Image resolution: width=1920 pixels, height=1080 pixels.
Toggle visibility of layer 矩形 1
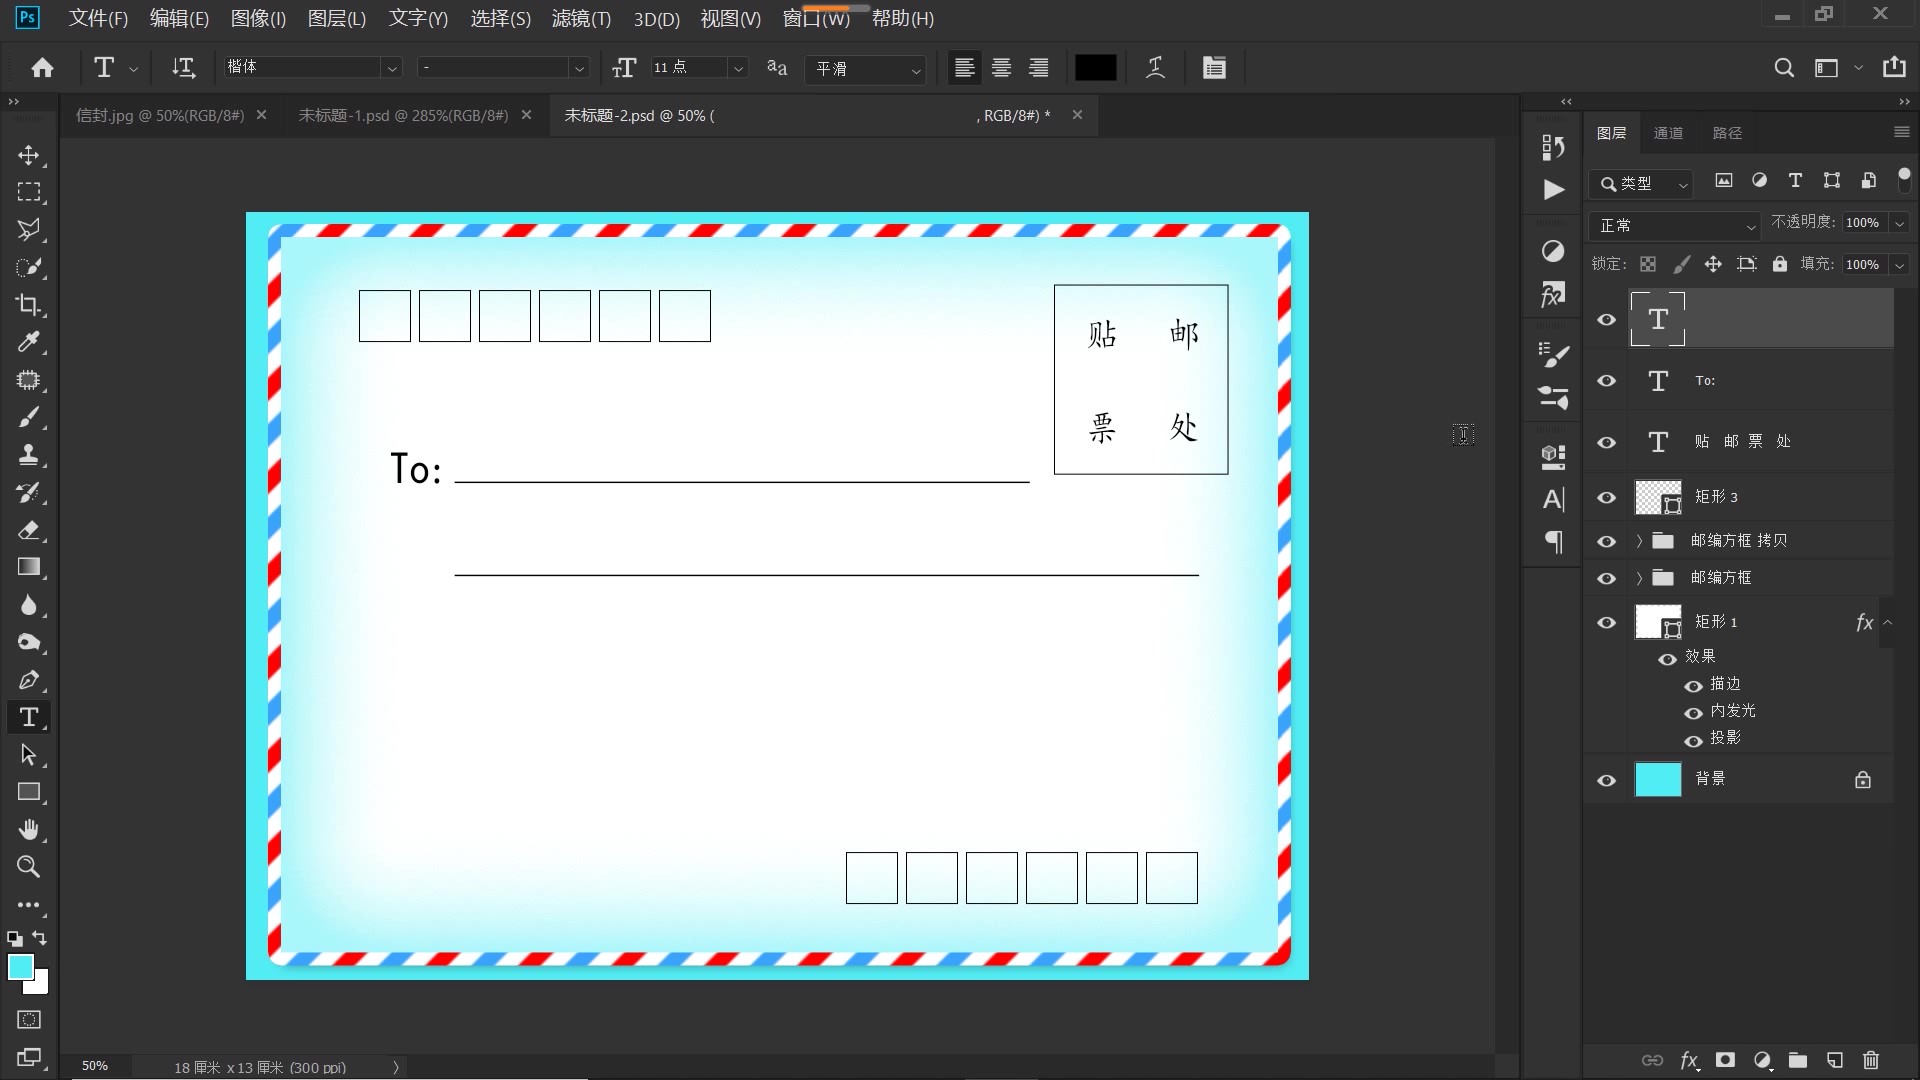click(1607, 622)
